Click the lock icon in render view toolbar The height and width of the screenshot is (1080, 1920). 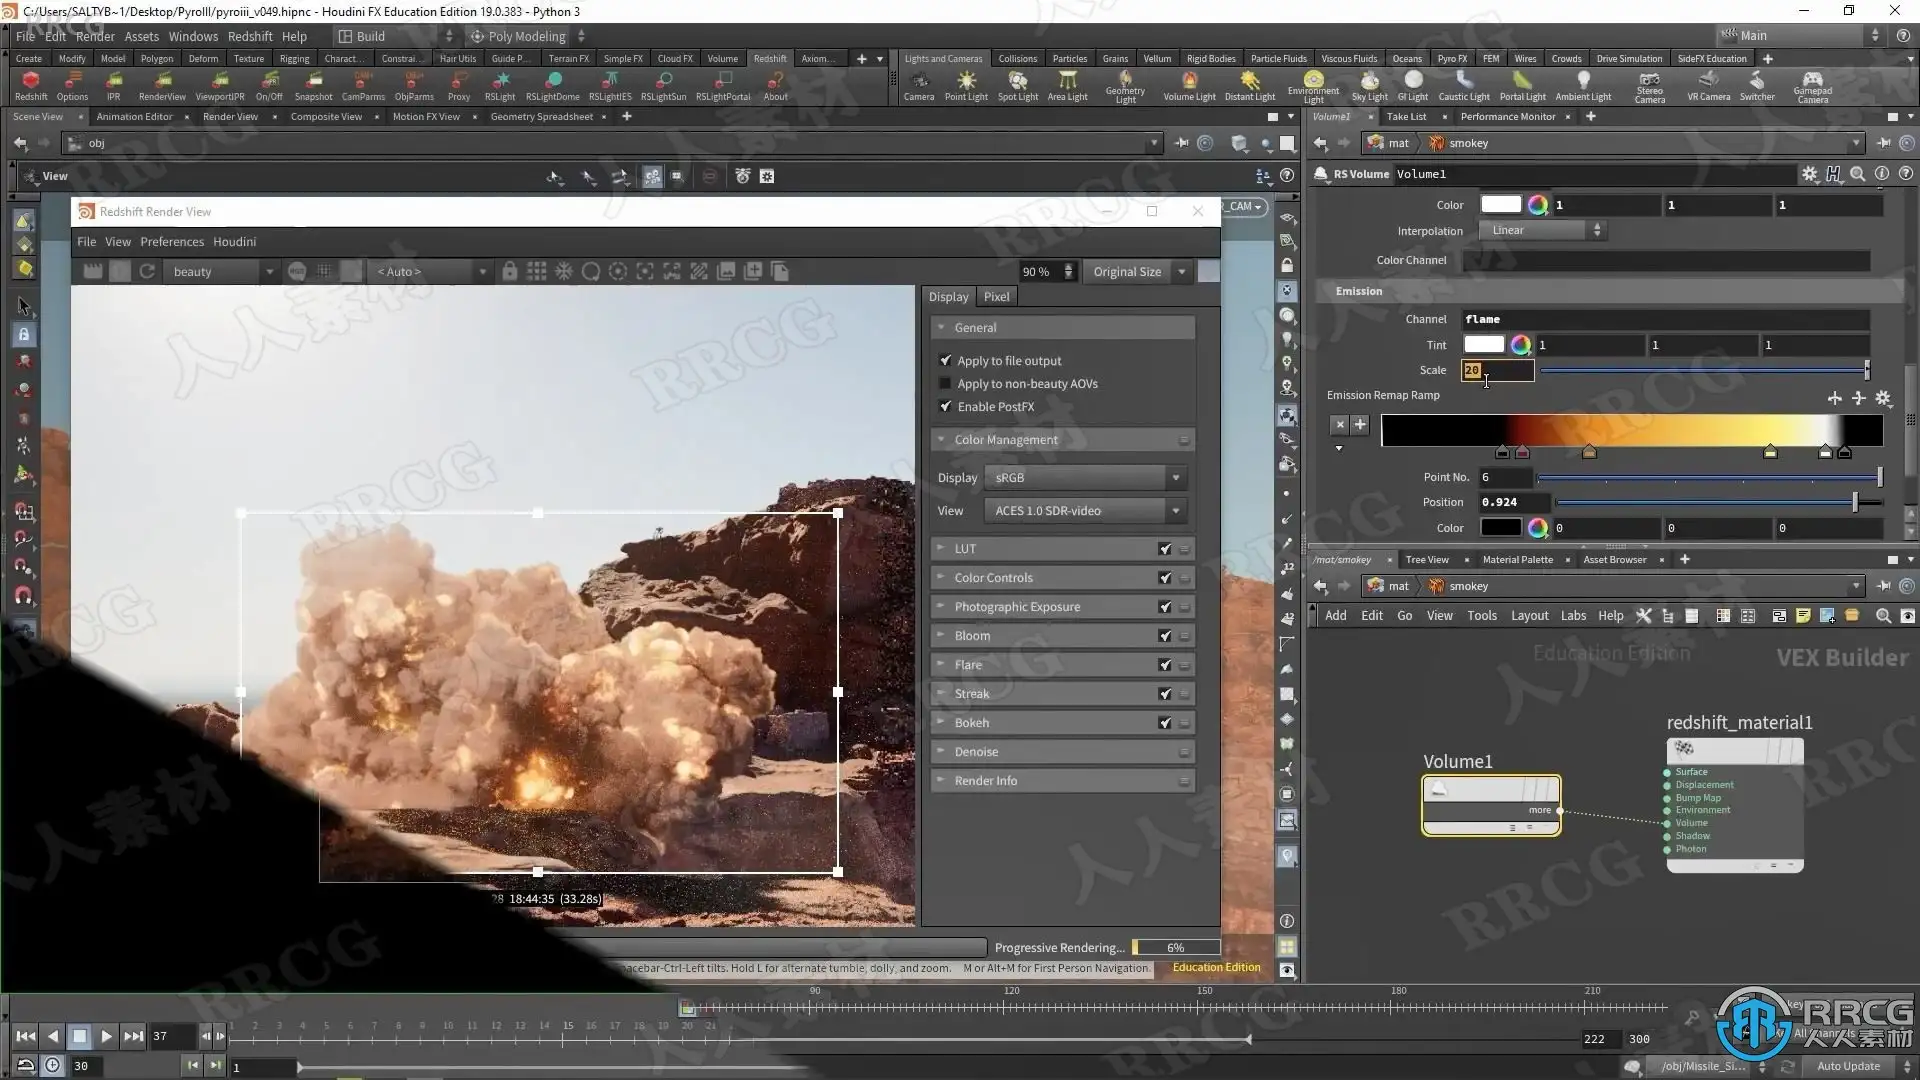pos(510,272)
